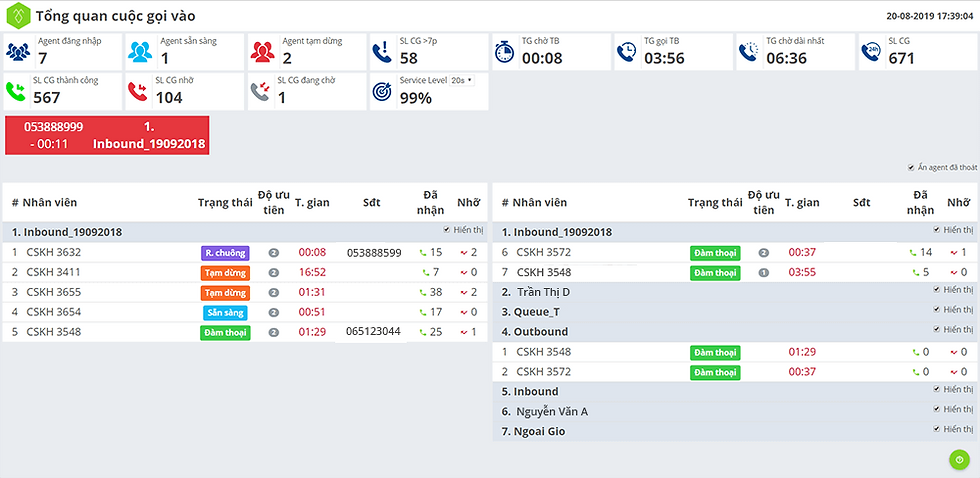Click missed-call icon in CSKH 3548 row 5
The height and width of the screenshot is (478, 980).
pos(464,332)
